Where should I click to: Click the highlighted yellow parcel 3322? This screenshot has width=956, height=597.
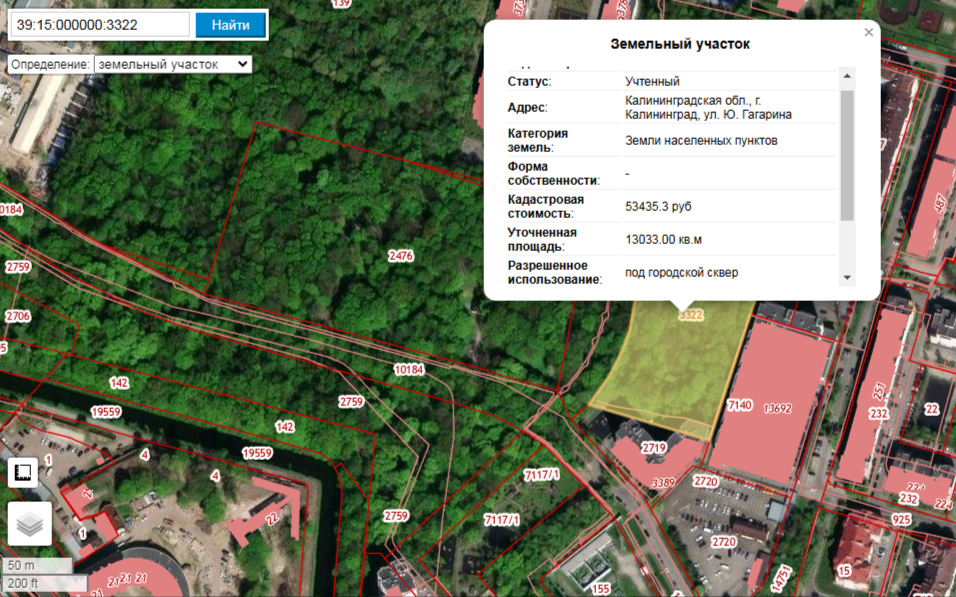pos(665,370)
